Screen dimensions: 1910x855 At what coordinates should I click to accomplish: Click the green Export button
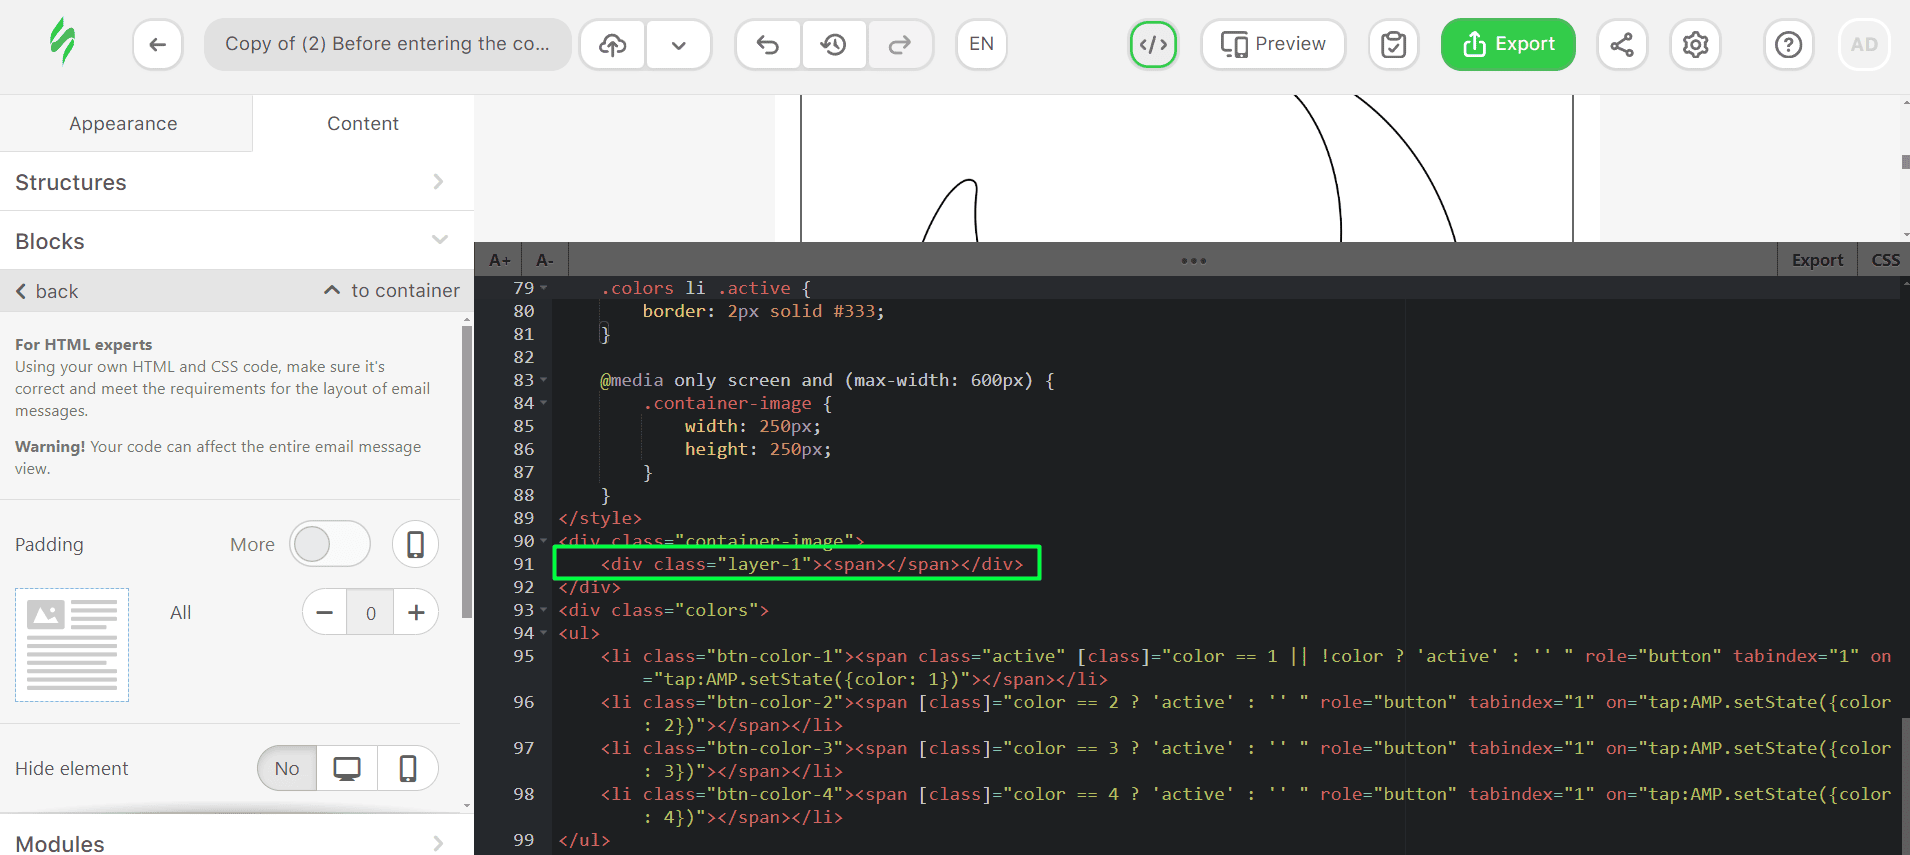coord(1507,44)
